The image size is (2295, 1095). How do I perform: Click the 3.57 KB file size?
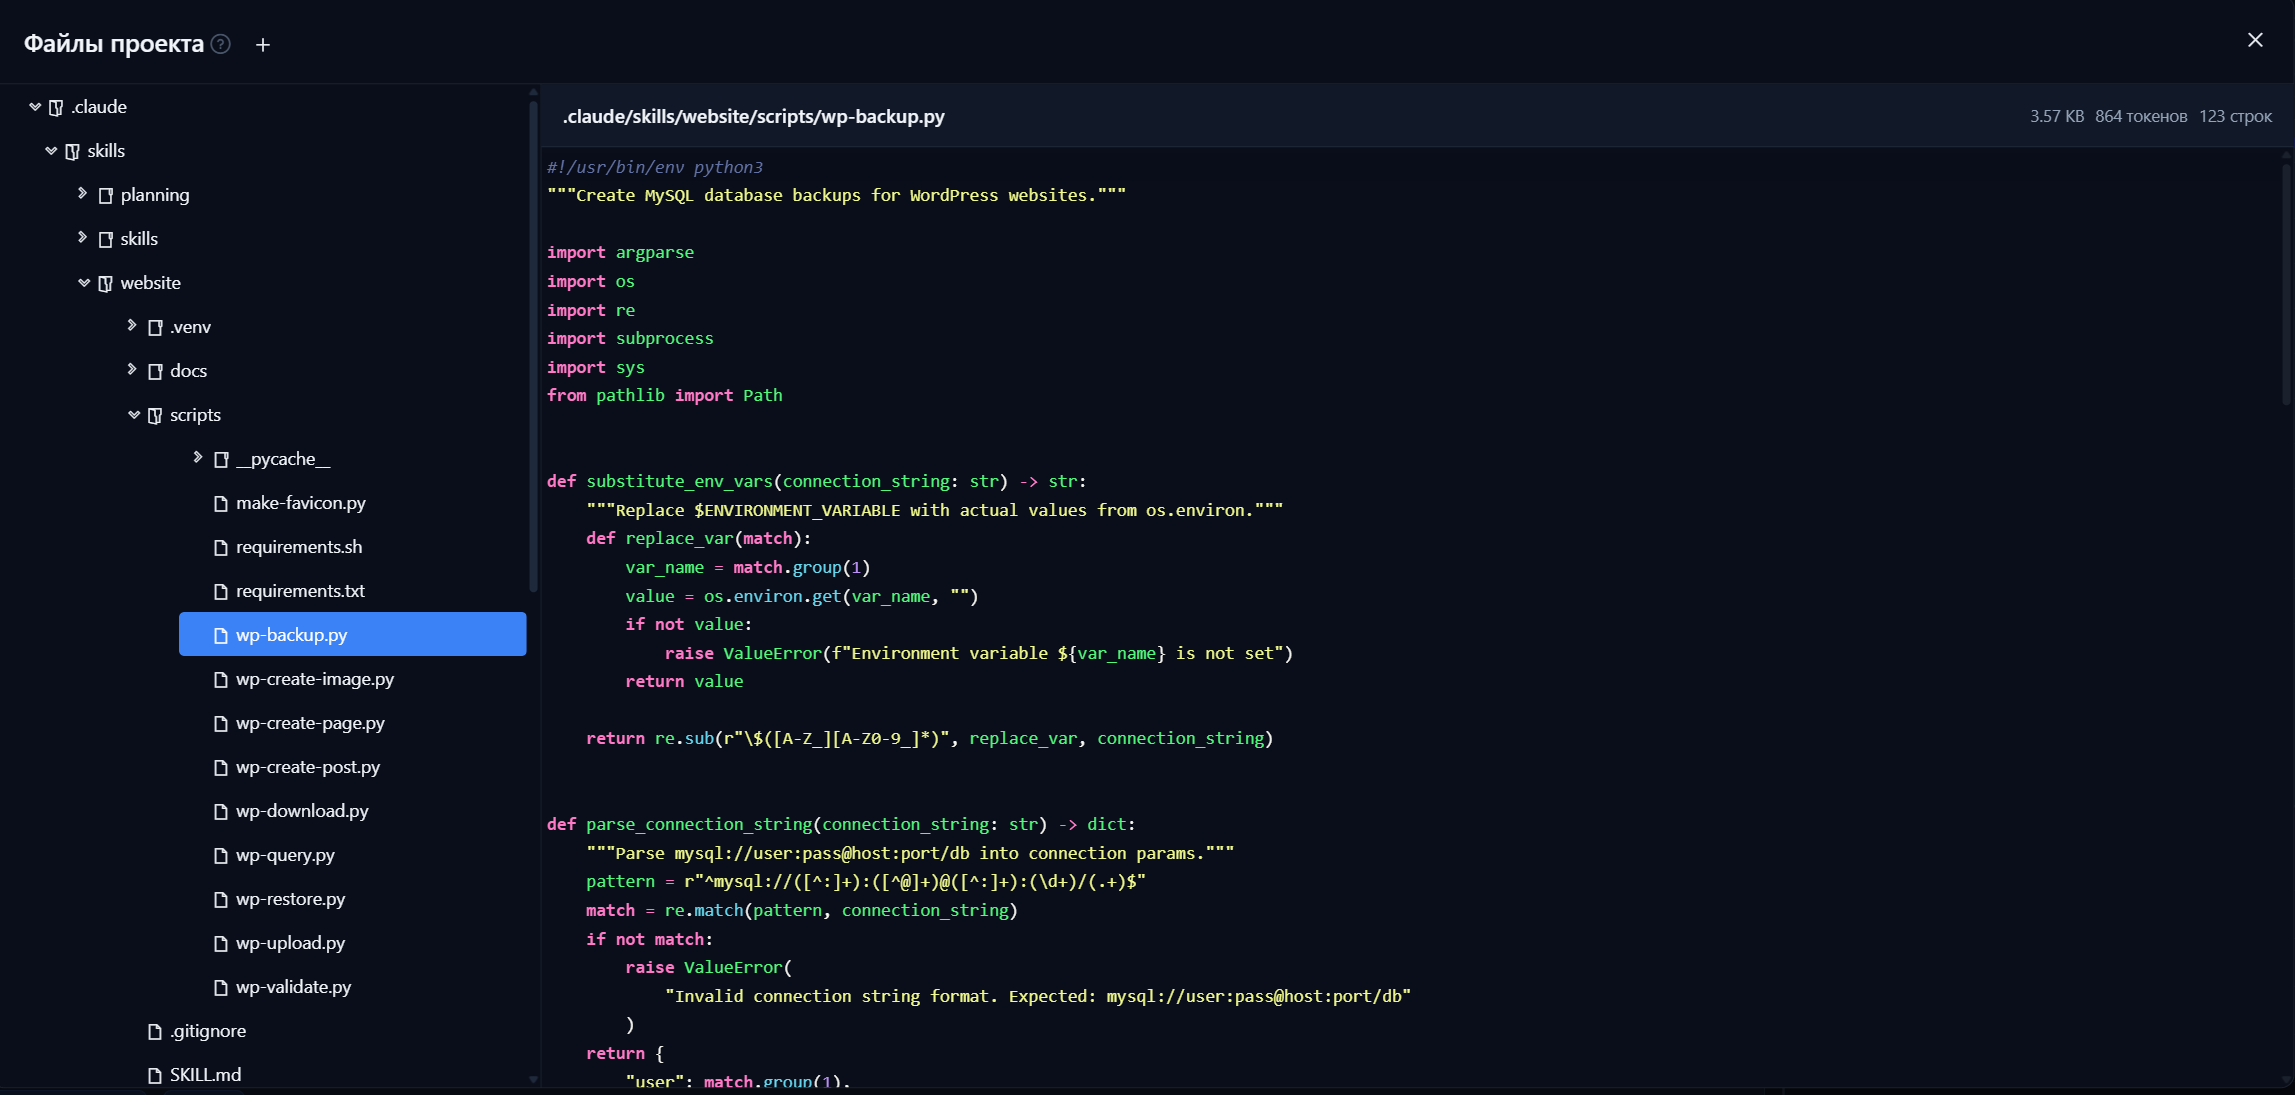coord(2057,116)
